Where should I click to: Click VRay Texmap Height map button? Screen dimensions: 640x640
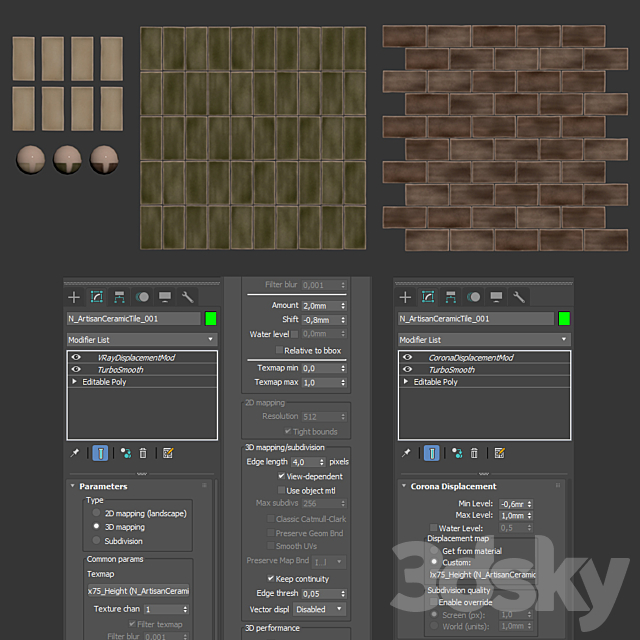[x=139, y=591]
